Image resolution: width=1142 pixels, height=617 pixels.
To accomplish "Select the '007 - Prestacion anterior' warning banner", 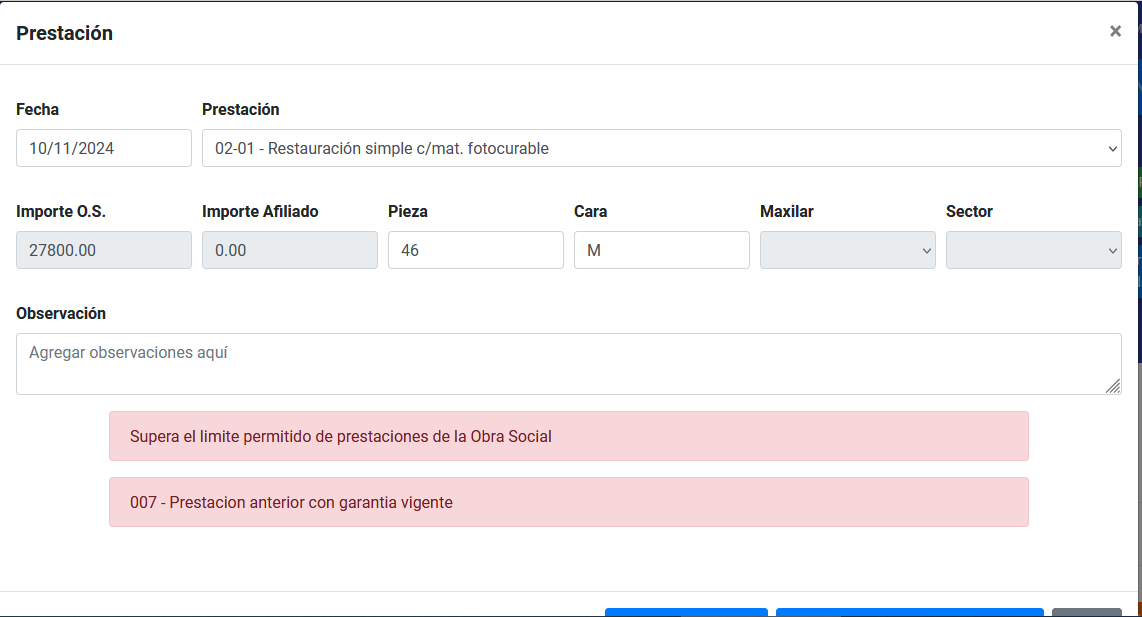I will (x=568, y=502).
